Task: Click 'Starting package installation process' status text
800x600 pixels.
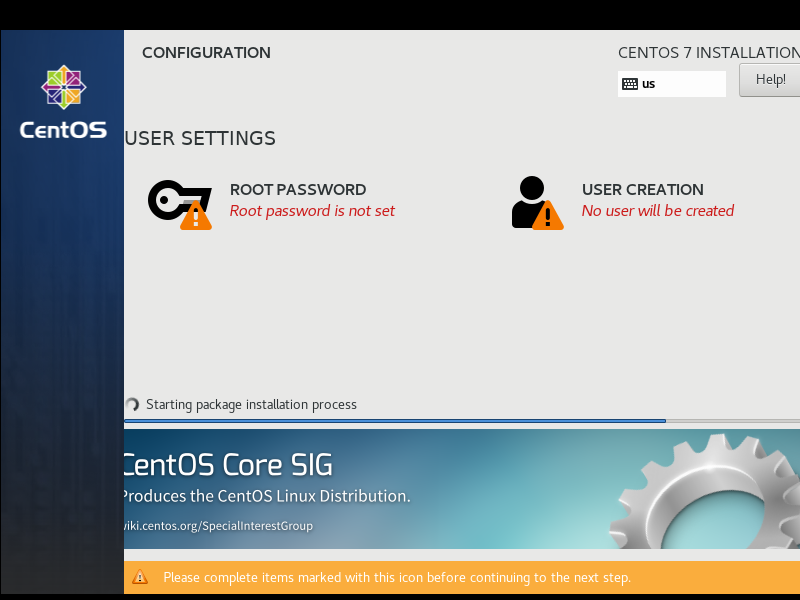Action: 252,405
